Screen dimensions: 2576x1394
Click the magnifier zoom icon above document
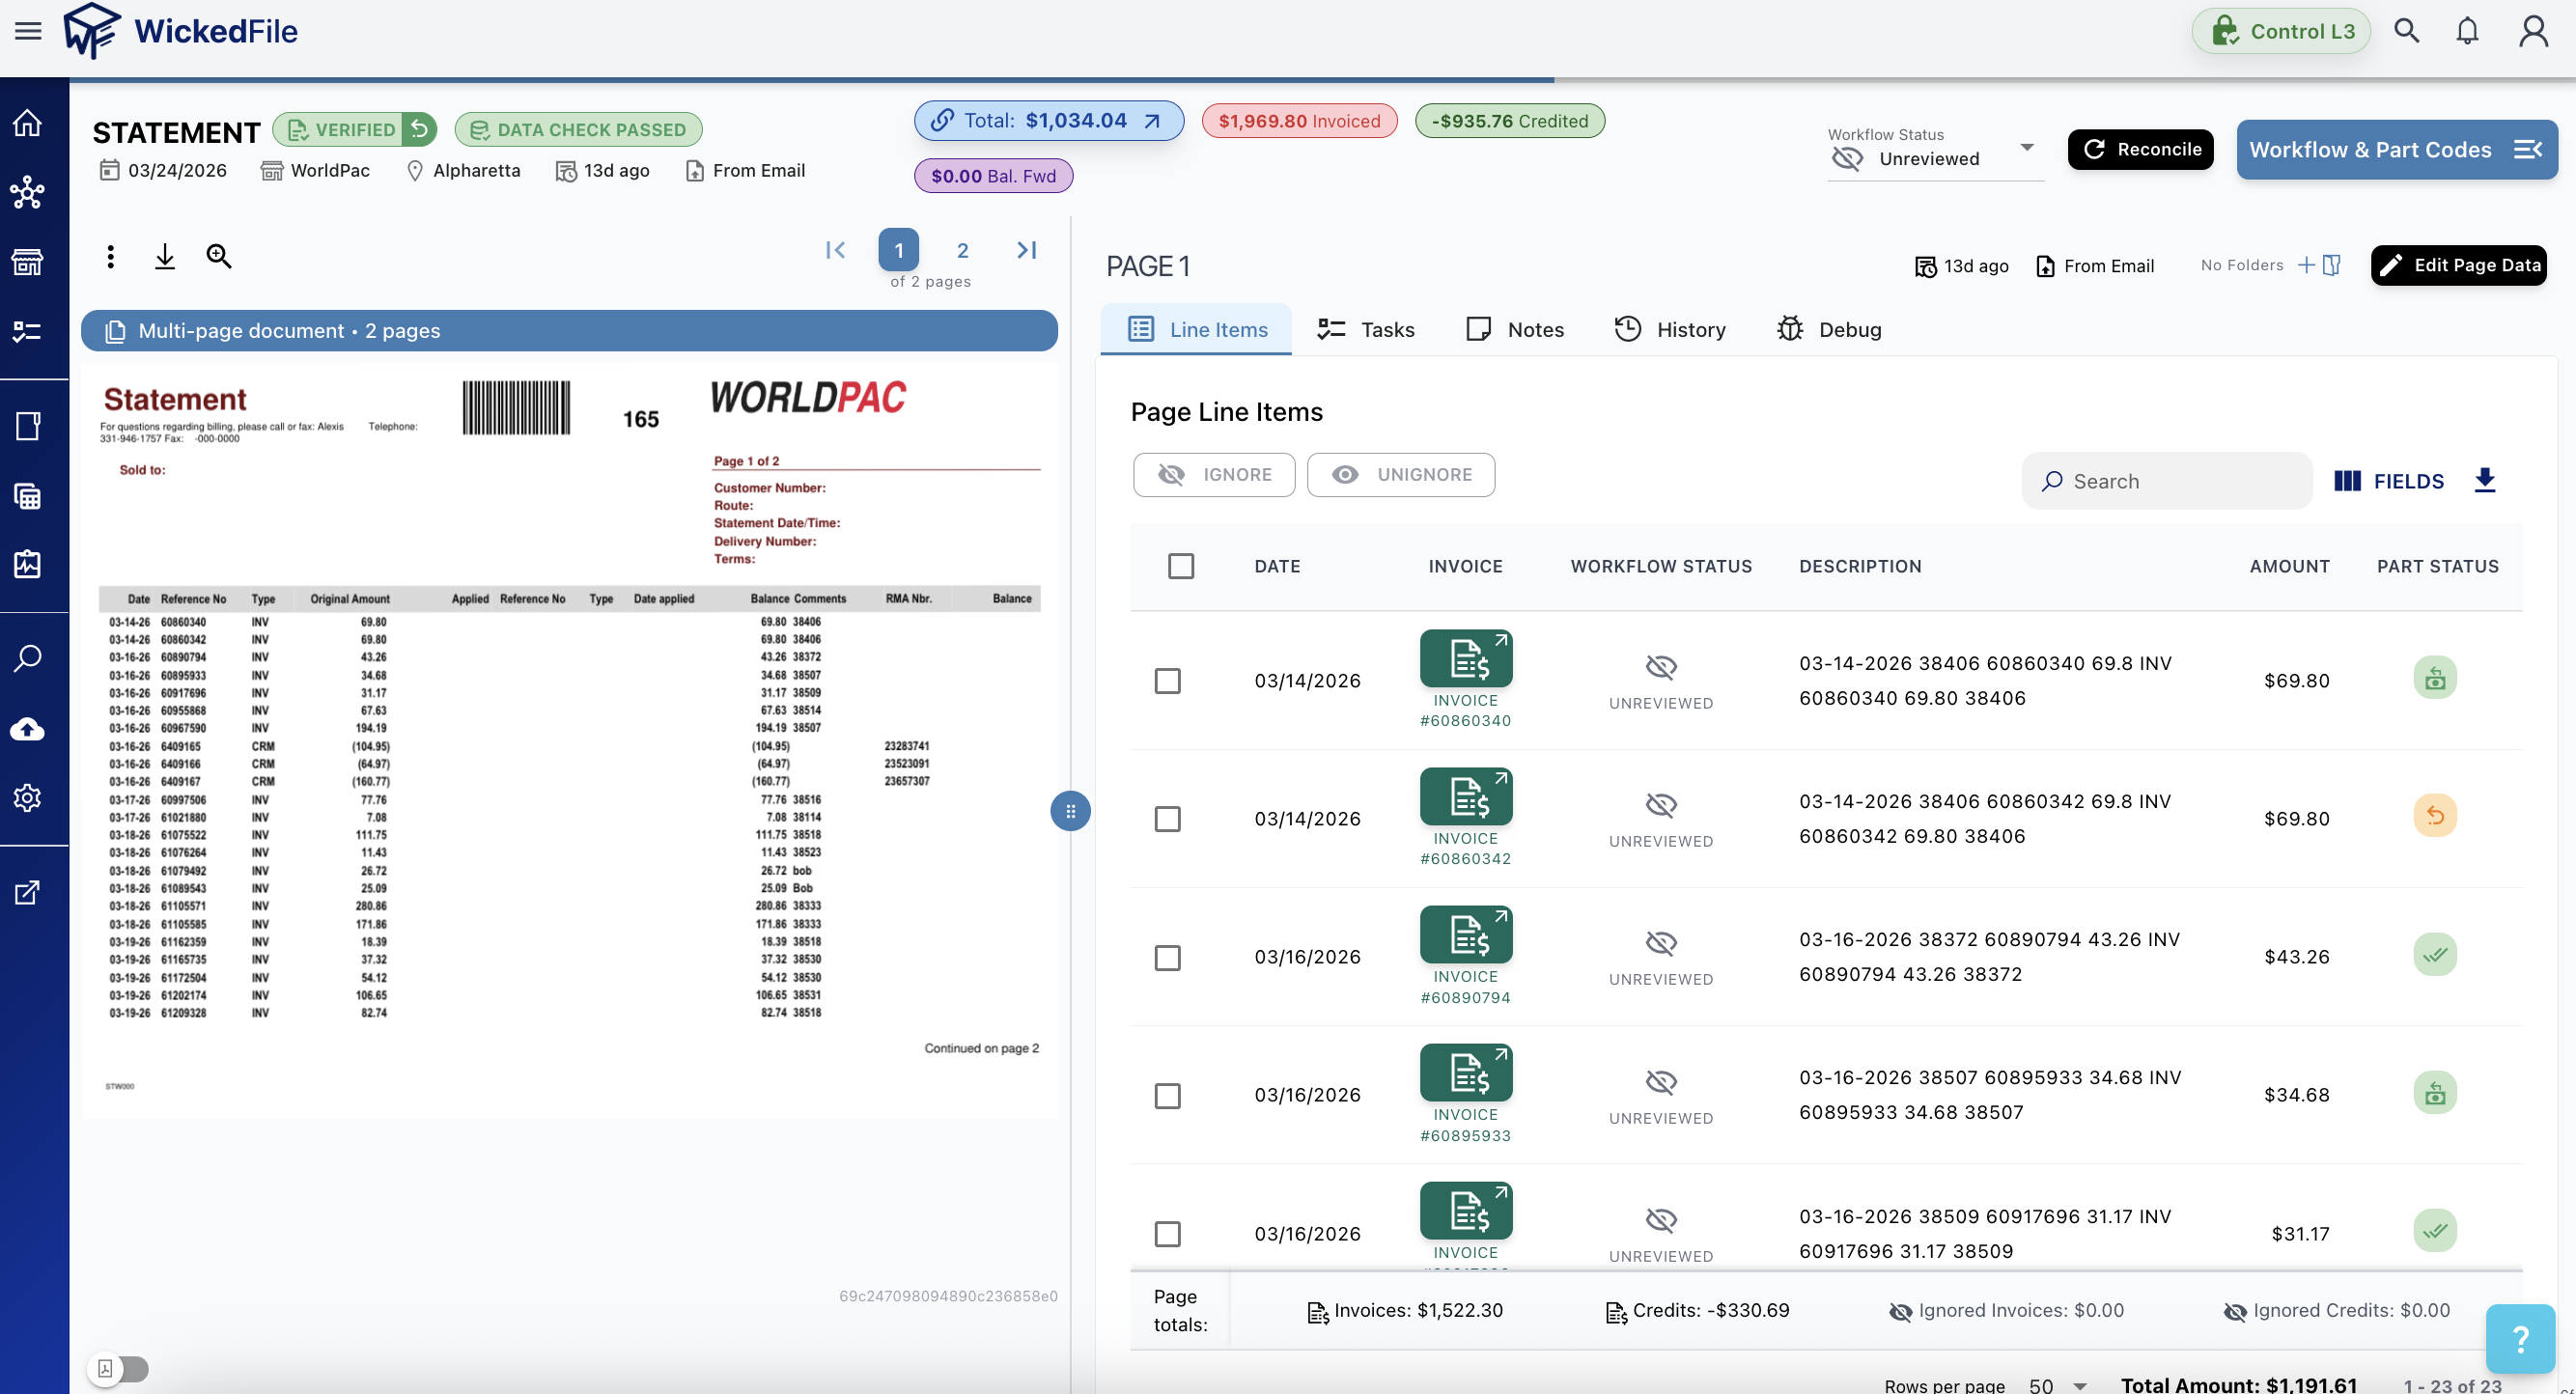tap(219, 257)
